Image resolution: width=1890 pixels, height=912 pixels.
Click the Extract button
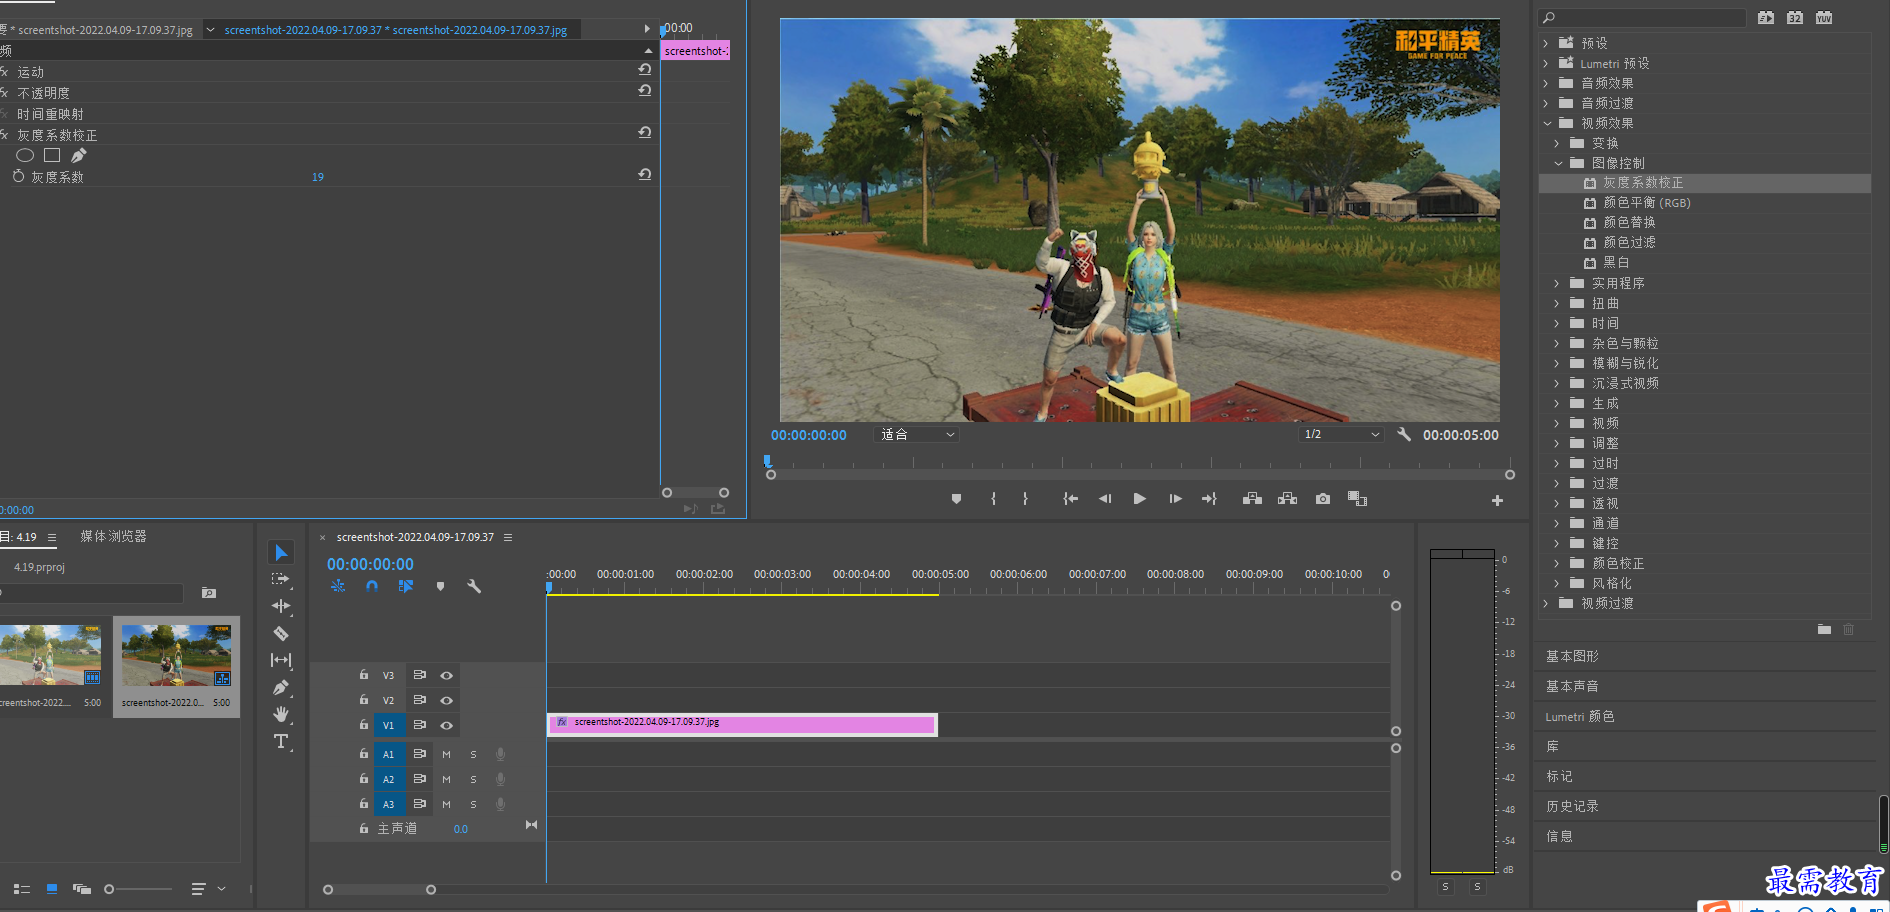1287,498
